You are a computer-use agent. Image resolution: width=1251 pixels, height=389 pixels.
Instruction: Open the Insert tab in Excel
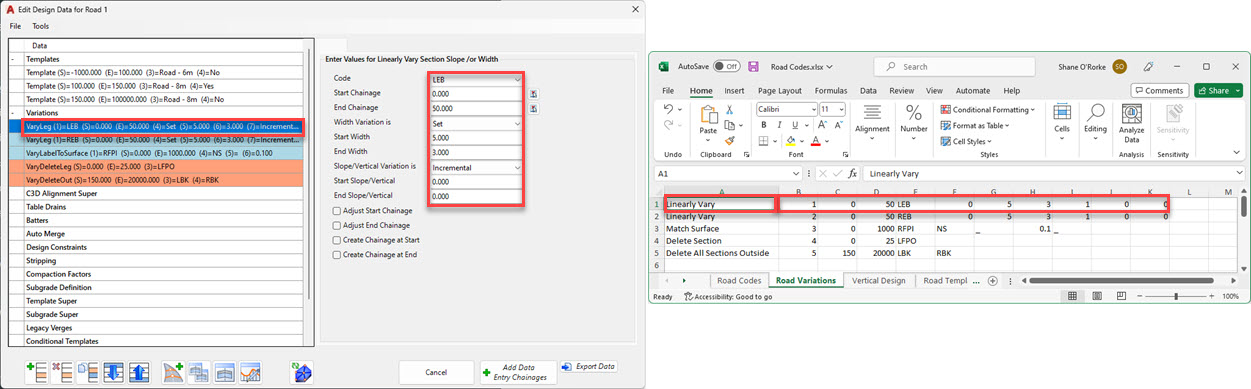click(735, 91)
